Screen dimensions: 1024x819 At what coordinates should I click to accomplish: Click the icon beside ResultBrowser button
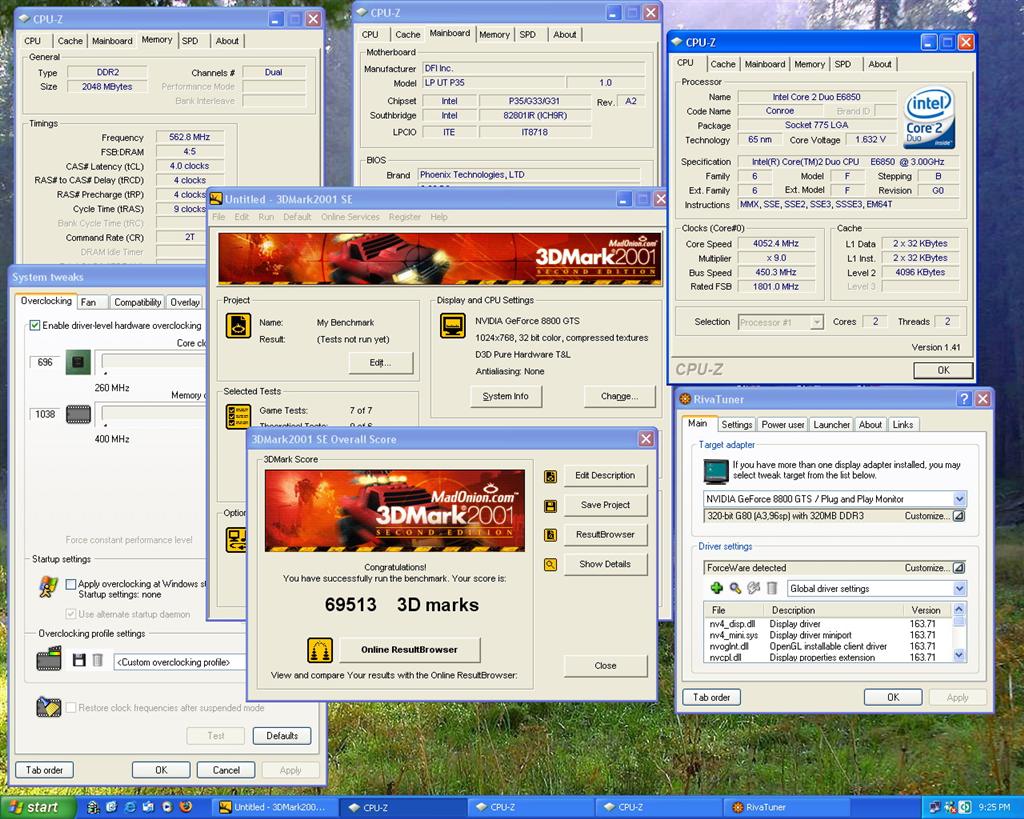point(551,535)
